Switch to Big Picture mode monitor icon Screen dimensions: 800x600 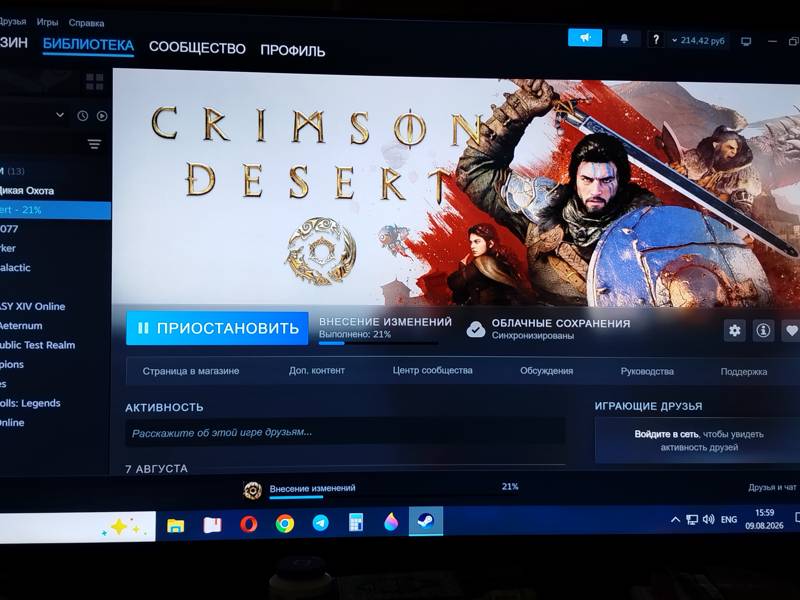click(x=746, y=41)
